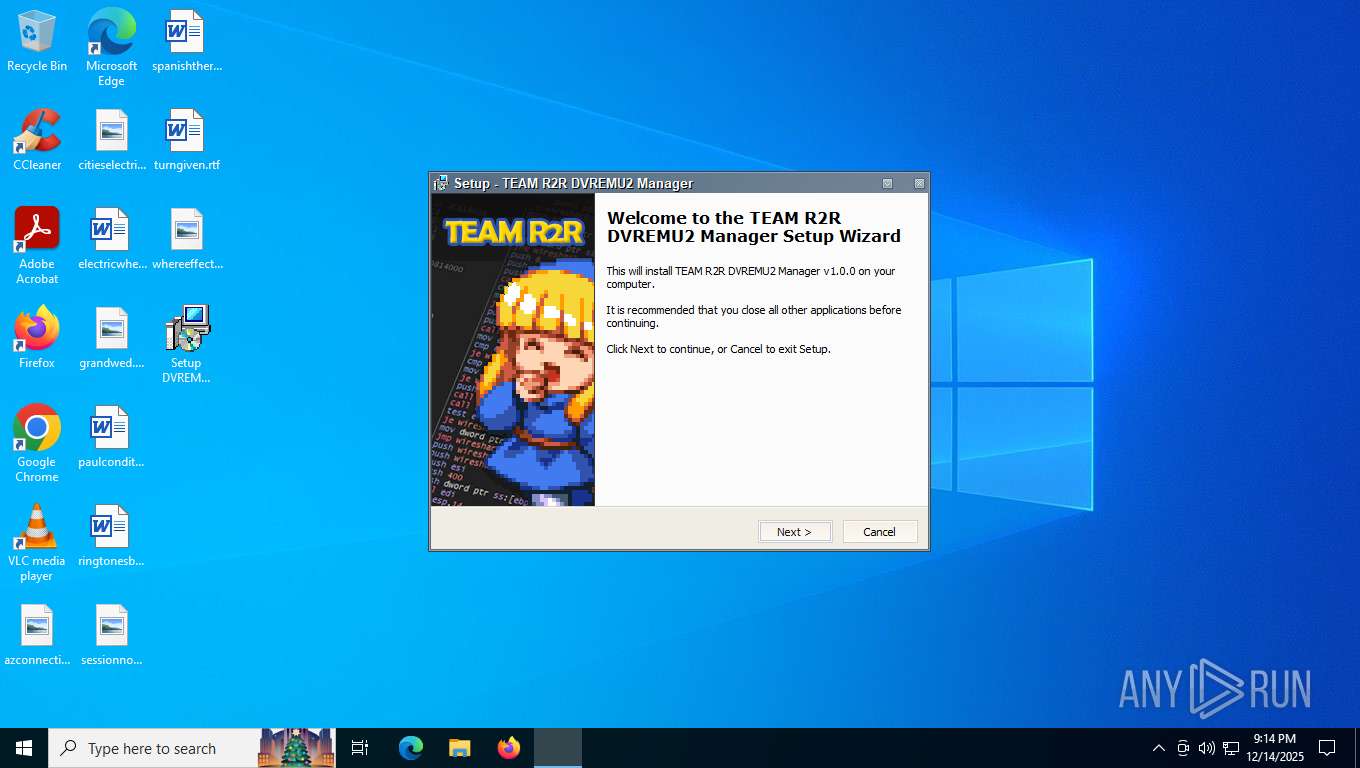Click Next to continue setup

click(795, 532)
